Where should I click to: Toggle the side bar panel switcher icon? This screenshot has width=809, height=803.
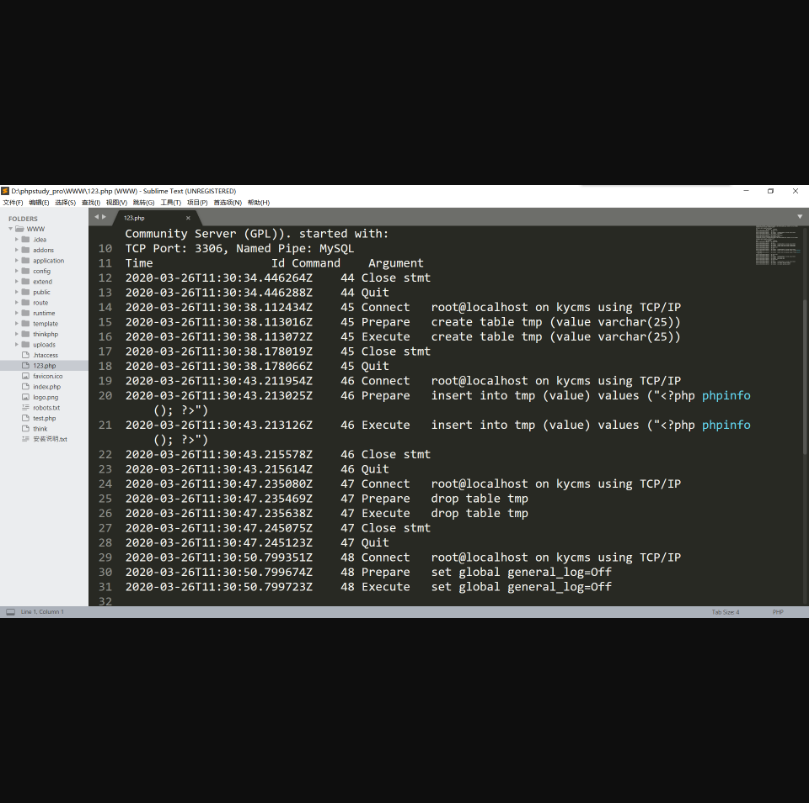[x=10, y=612]
